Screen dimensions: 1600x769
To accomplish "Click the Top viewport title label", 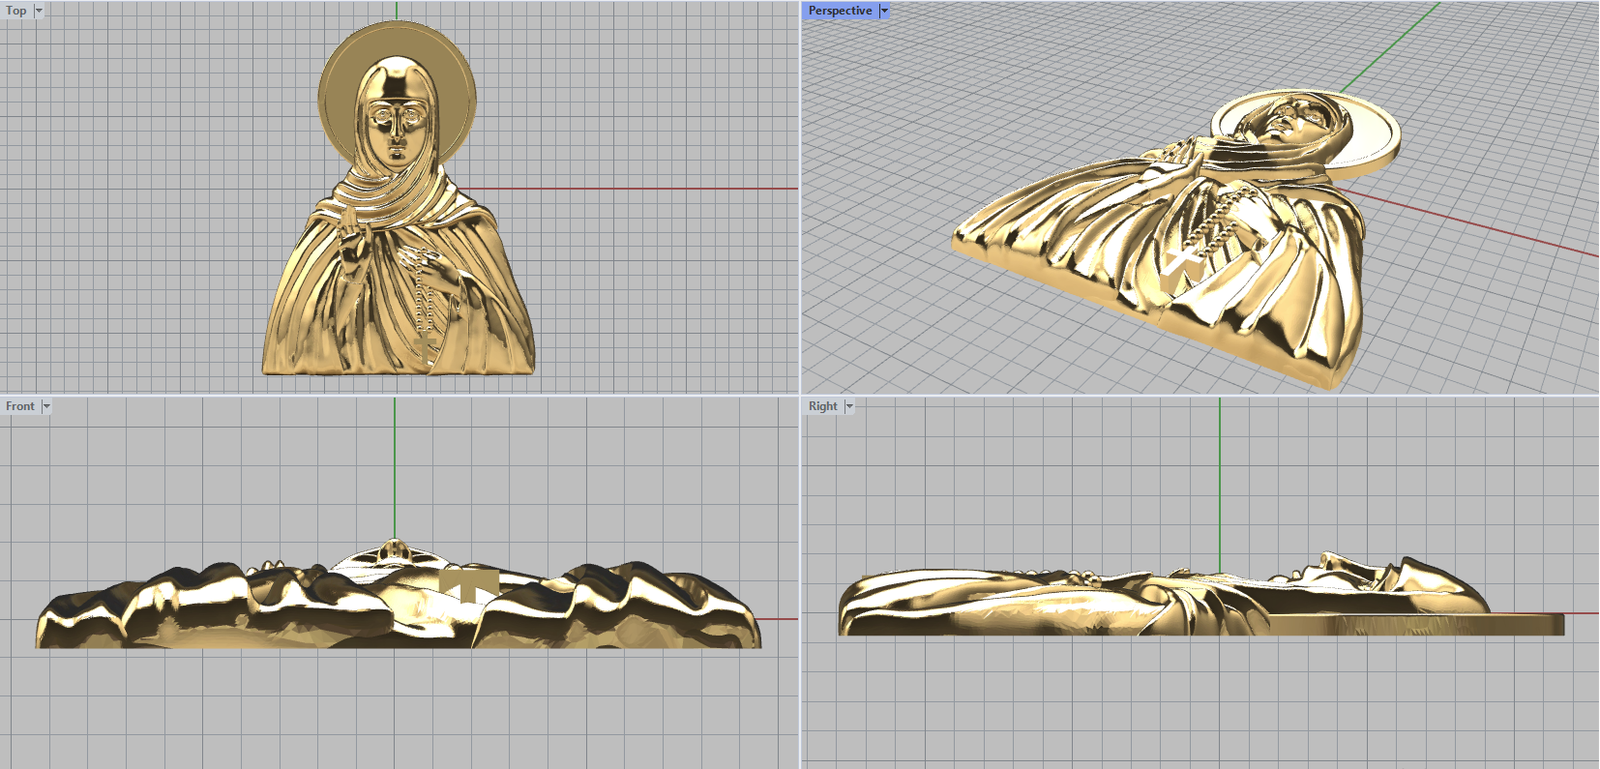I will (x=16, y=11).
